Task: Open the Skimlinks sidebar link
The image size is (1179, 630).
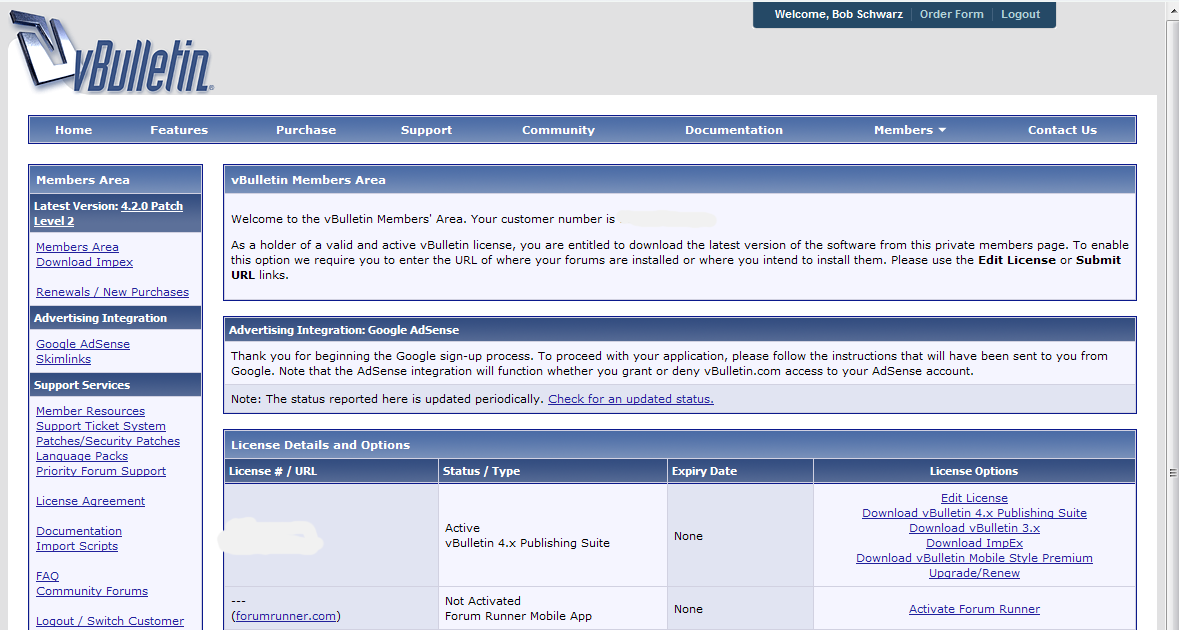Action: [63, 359]
